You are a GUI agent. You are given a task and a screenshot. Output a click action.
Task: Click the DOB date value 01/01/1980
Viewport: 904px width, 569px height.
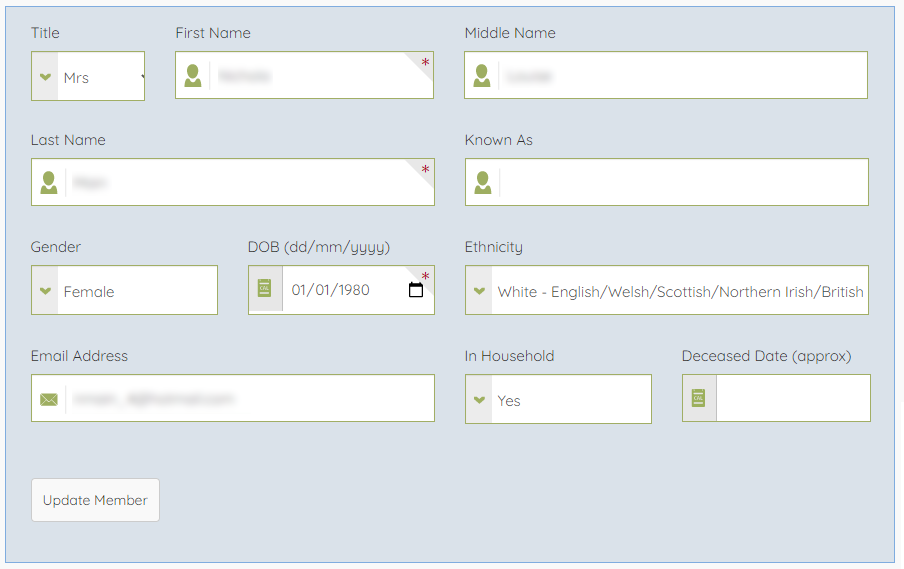point(331,290)
